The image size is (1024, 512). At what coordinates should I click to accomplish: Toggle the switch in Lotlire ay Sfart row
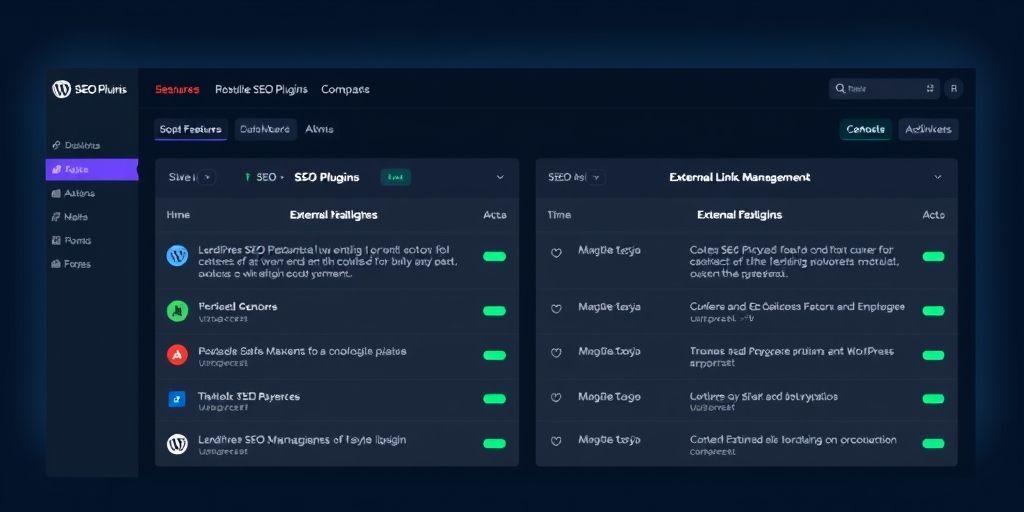click(x=933, y=399)
